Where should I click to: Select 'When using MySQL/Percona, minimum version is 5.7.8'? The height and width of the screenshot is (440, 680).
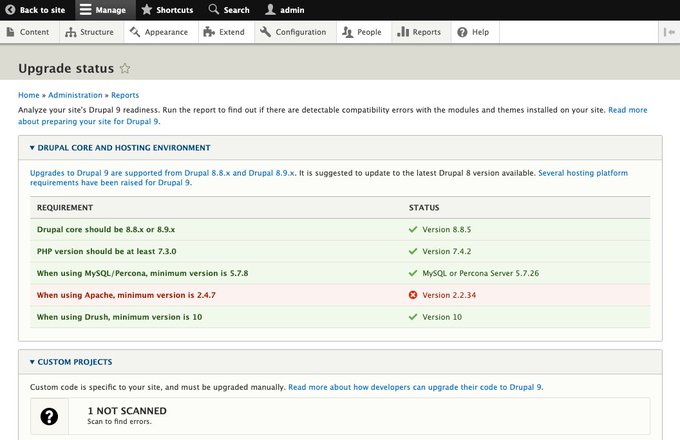coord(340,273)
